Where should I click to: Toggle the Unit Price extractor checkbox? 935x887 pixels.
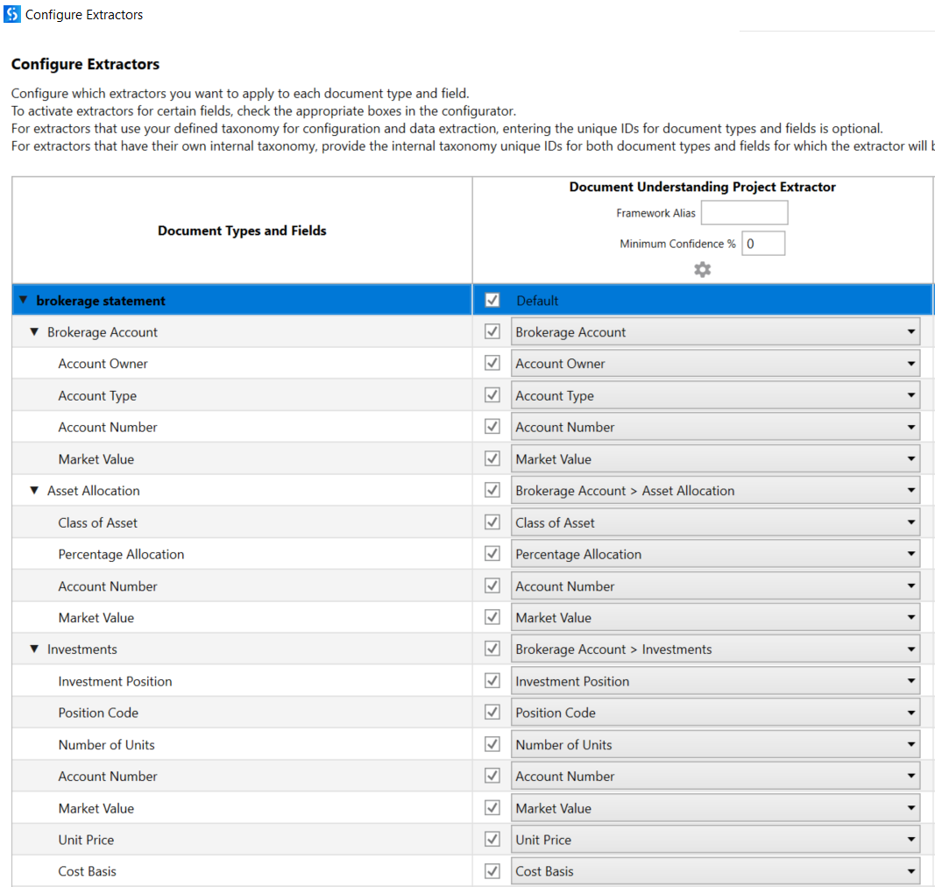491,838
